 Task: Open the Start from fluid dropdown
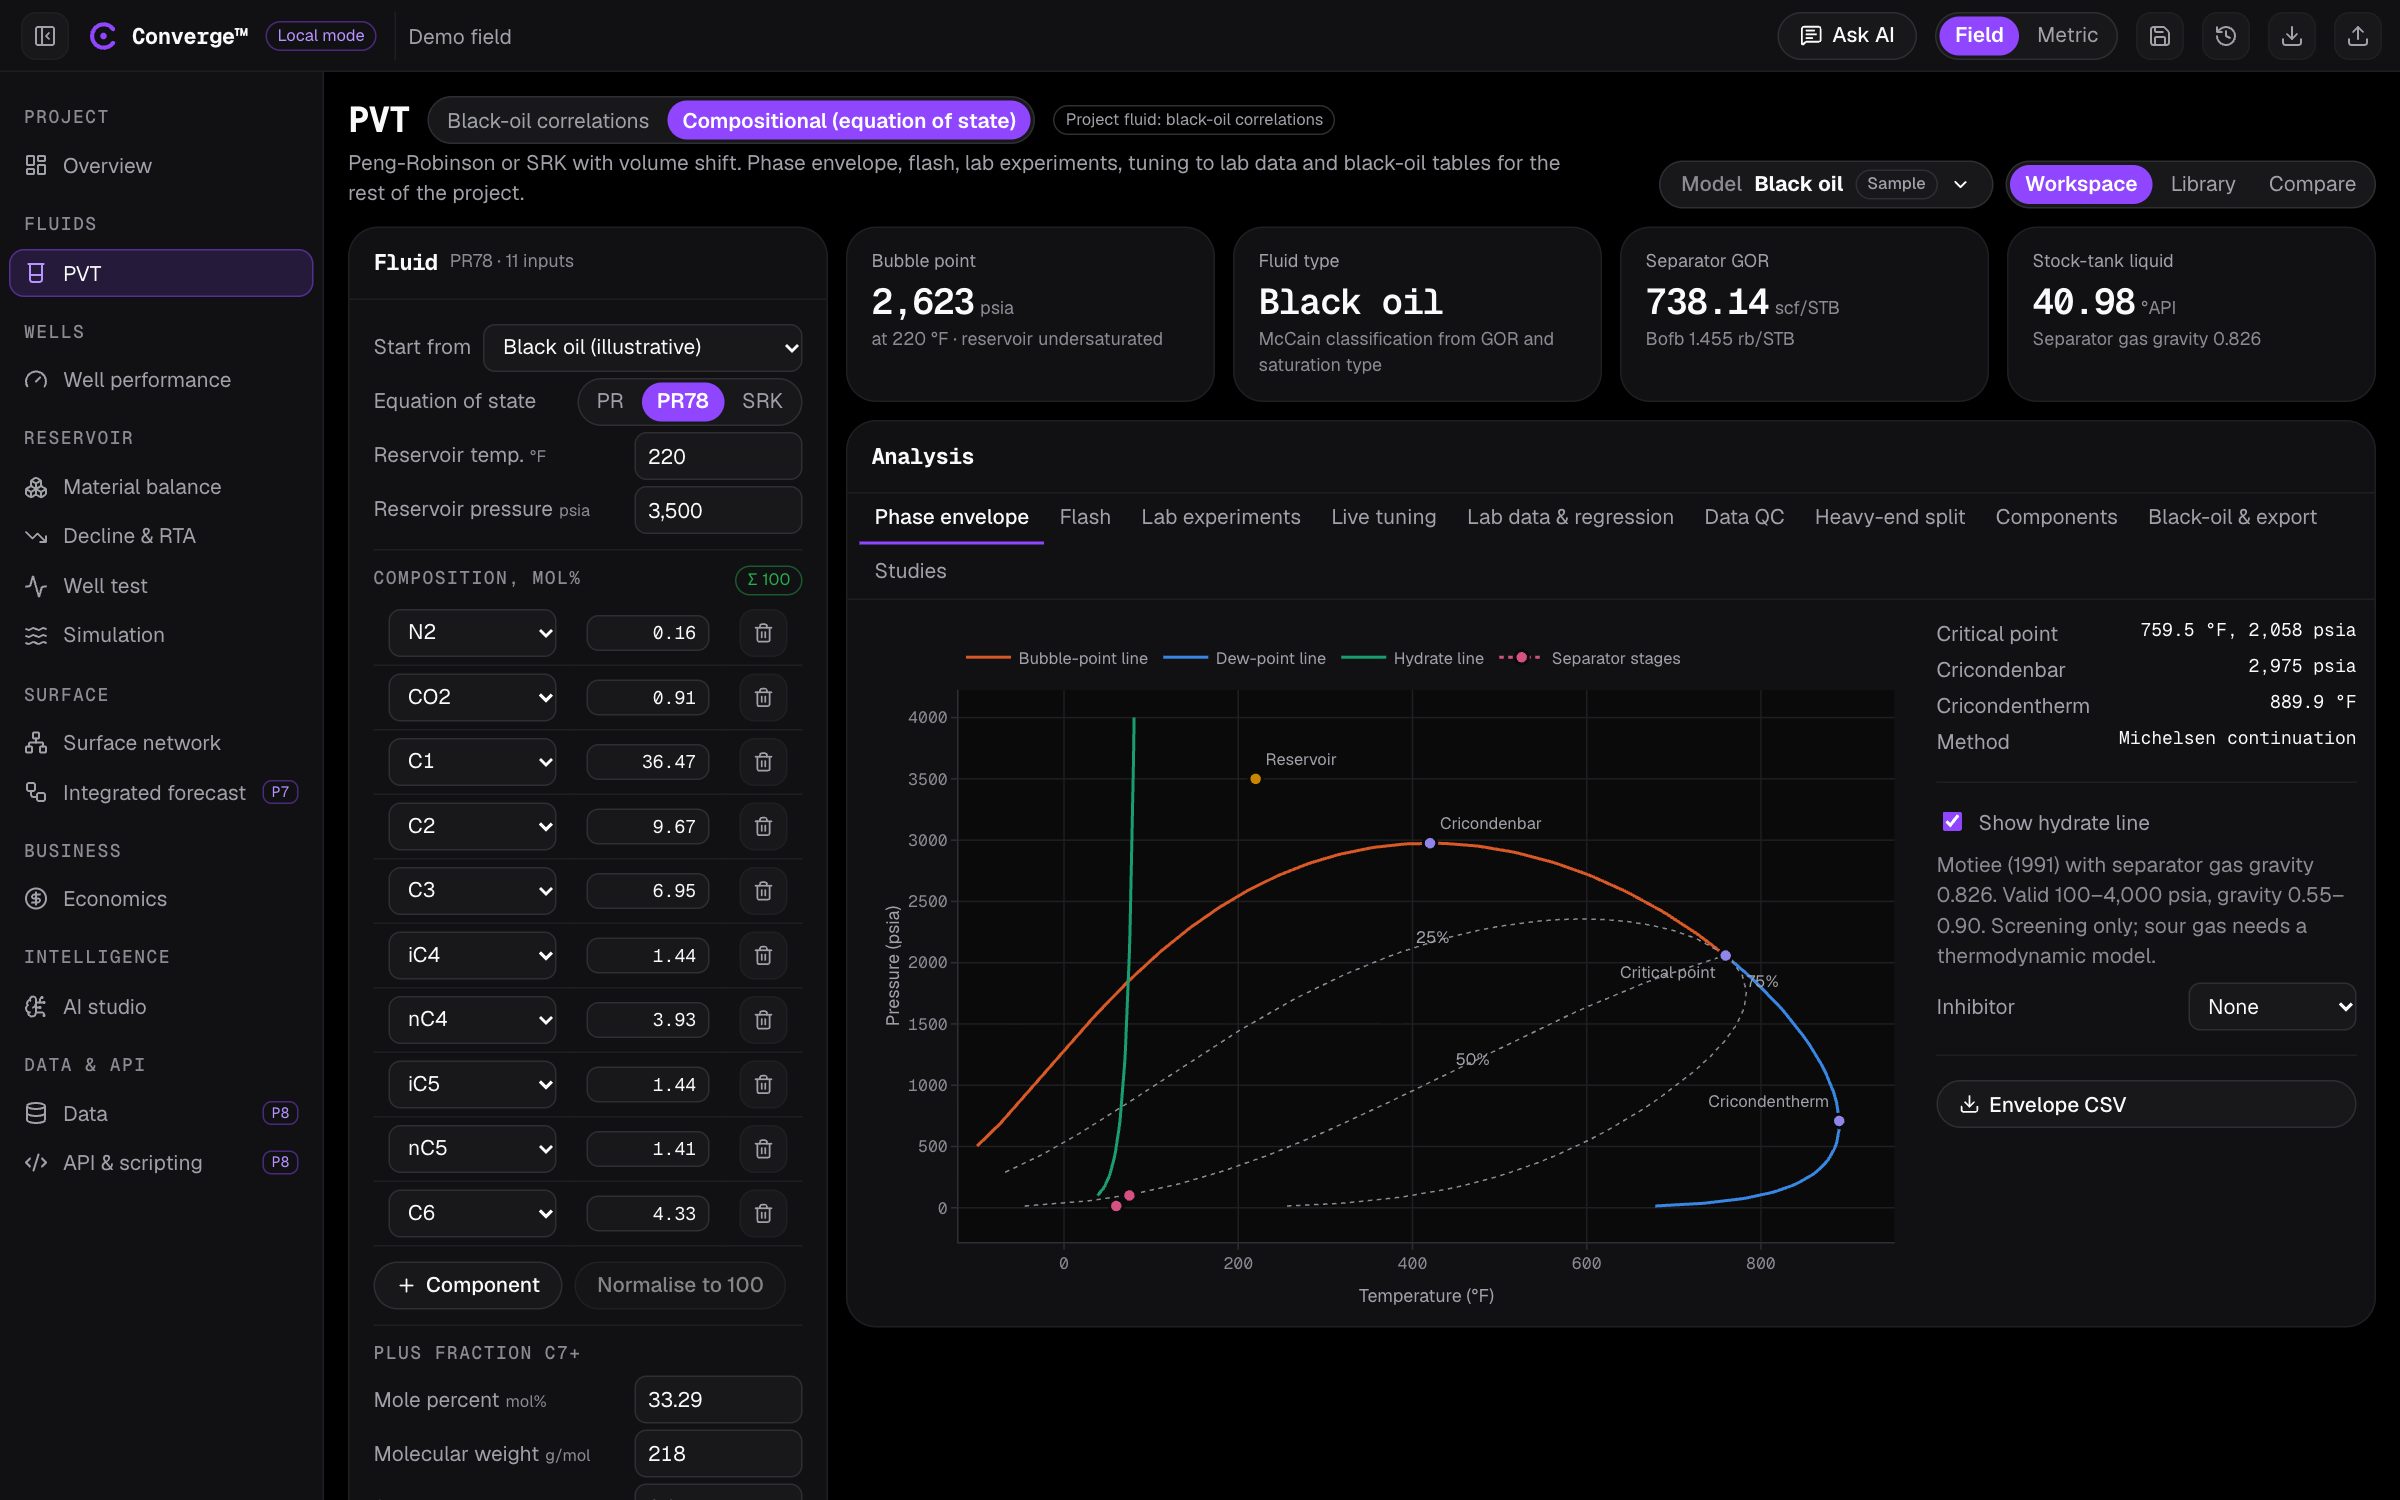pyautogui.click(x=642, y=347)
